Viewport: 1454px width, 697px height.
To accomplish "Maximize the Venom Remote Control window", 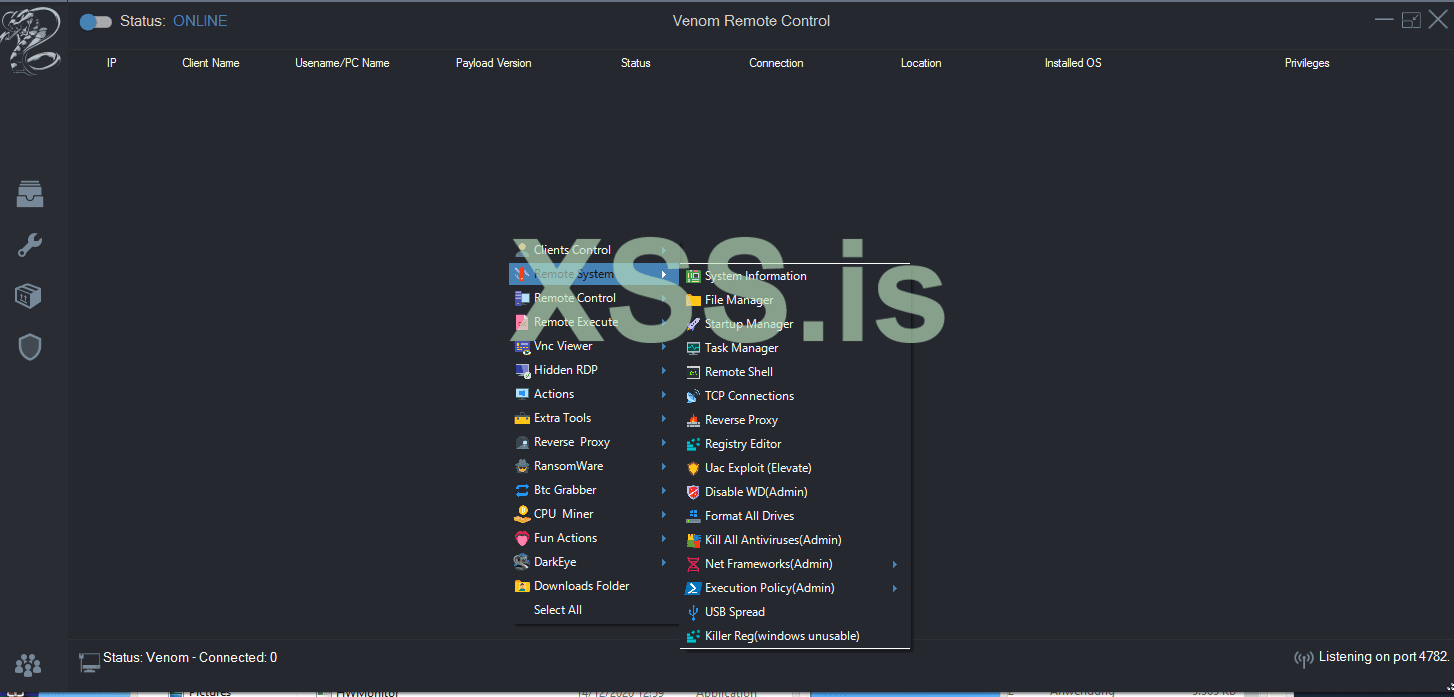I will (x=1411, y=20).
